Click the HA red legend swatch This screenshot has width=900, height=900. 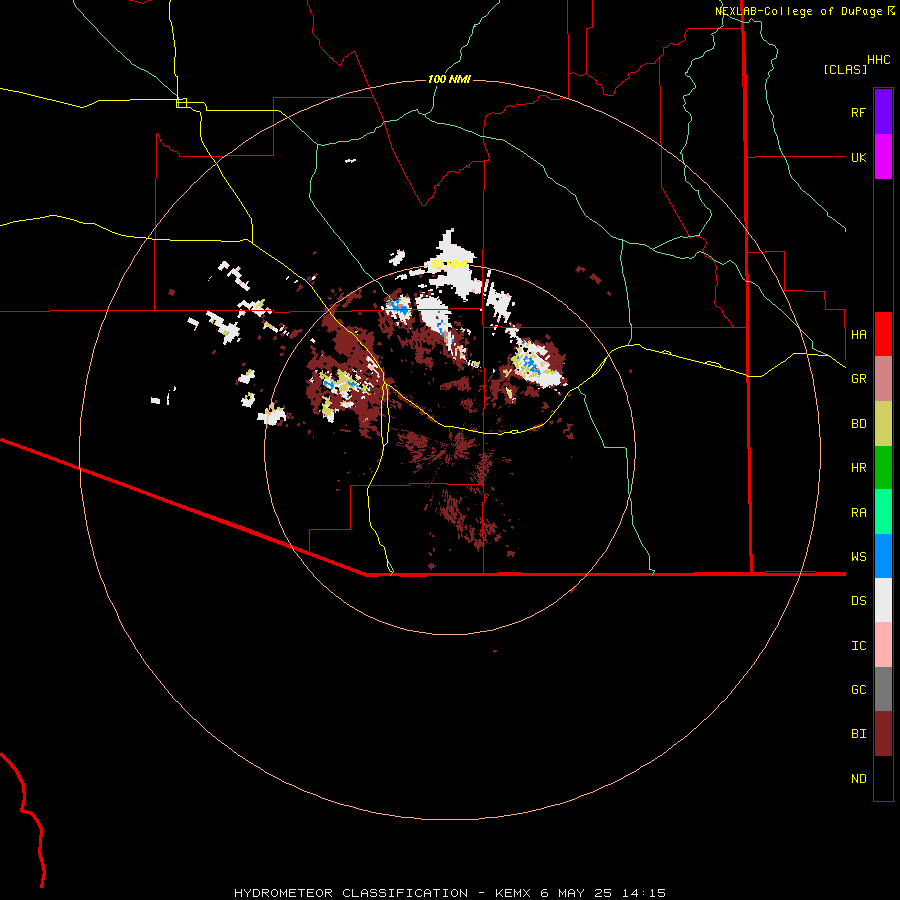coord(883,334)
